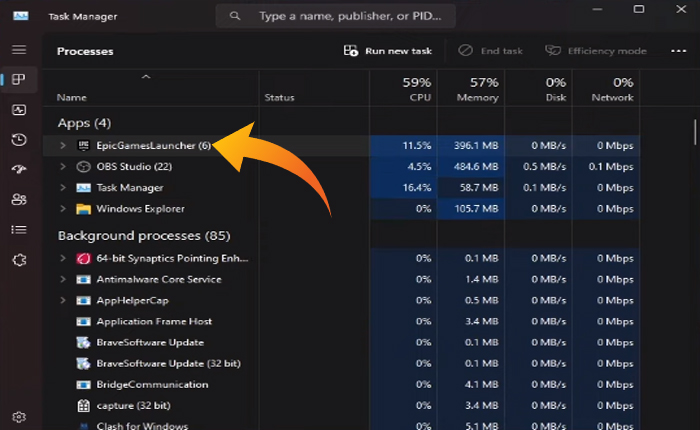
Task: Open the App history page icon
Action: 19,140
